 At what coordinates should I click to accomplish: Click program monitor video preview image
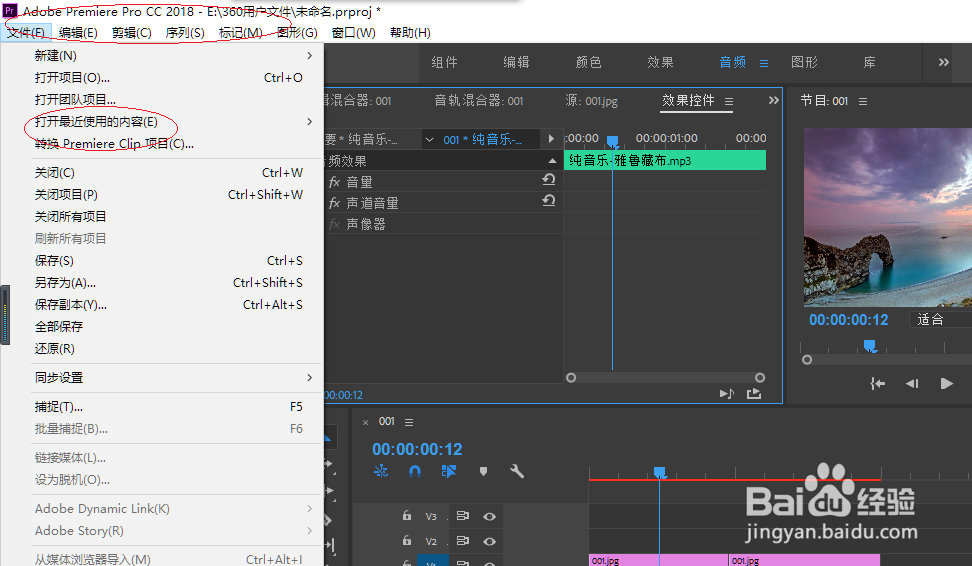pos(888,218)
